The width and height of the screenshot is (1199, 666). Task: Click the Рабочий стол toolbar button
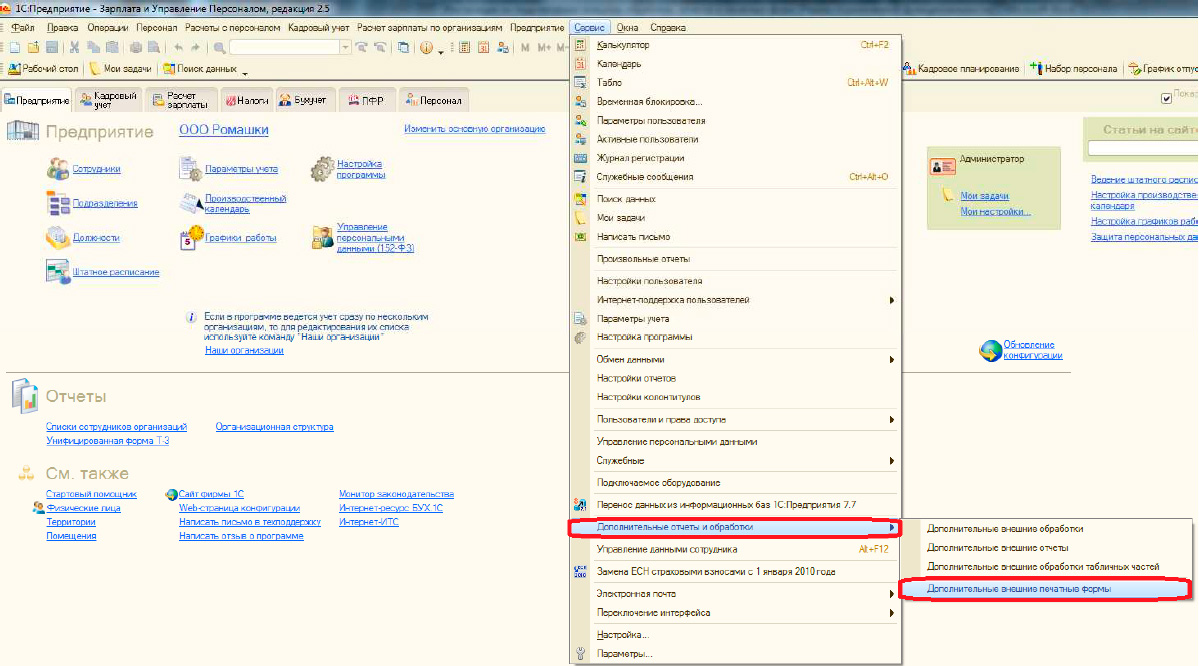[44, 69]
